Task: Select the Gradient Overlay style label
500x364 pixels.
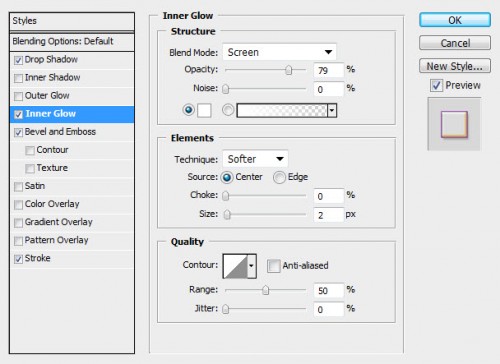Action: pos(59,222)
